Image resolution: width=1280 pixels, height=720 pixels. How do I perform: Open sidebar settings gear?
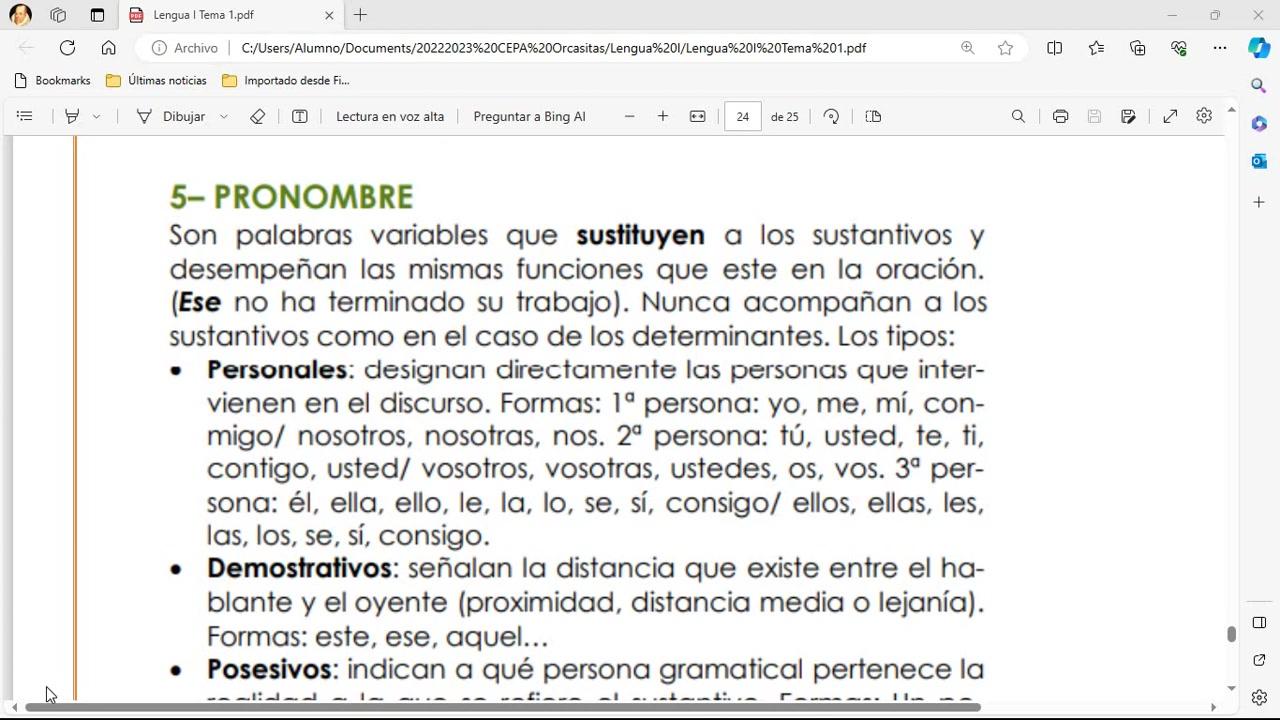1259,697
